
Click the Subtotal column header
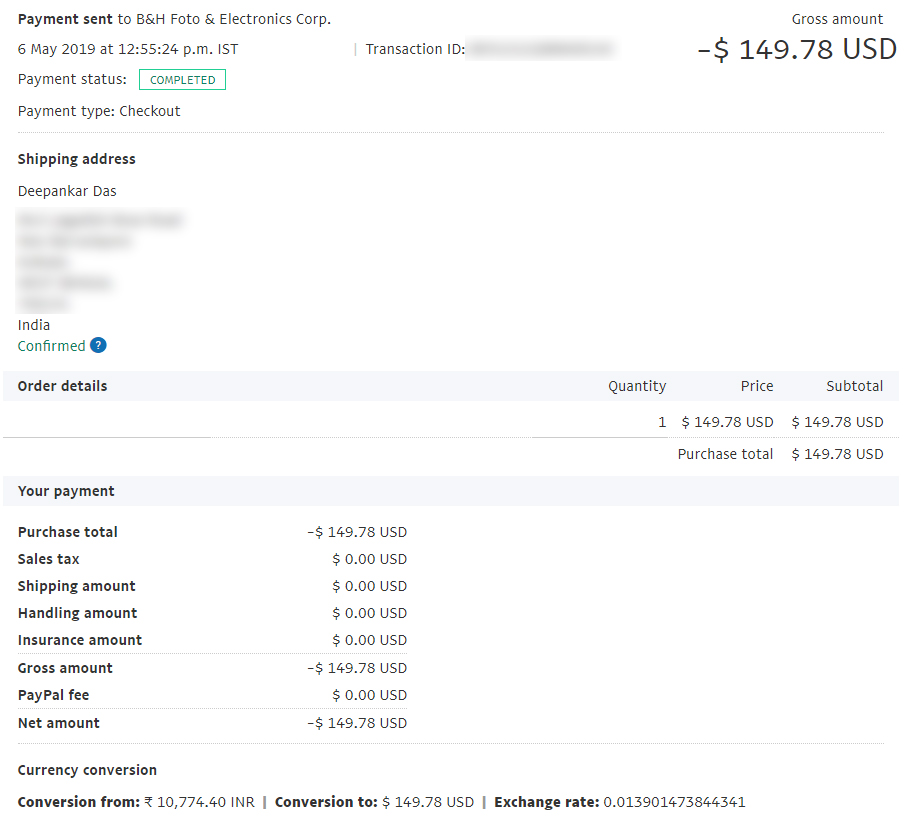[854, 386]
